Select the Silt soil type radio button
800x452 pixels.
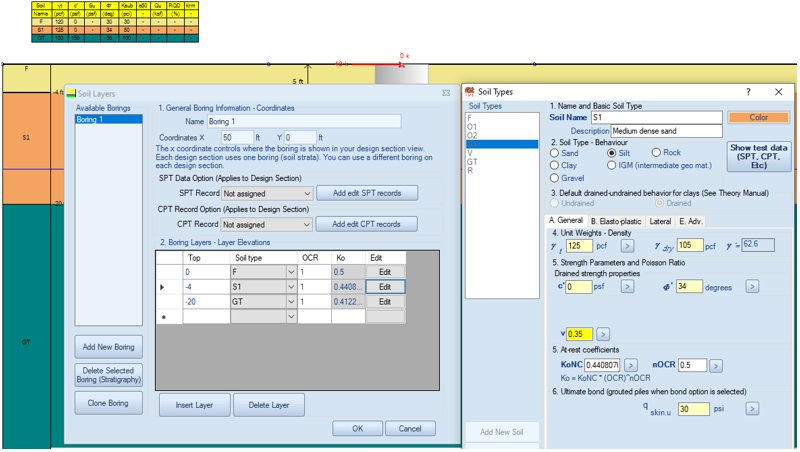coord(611,153)
